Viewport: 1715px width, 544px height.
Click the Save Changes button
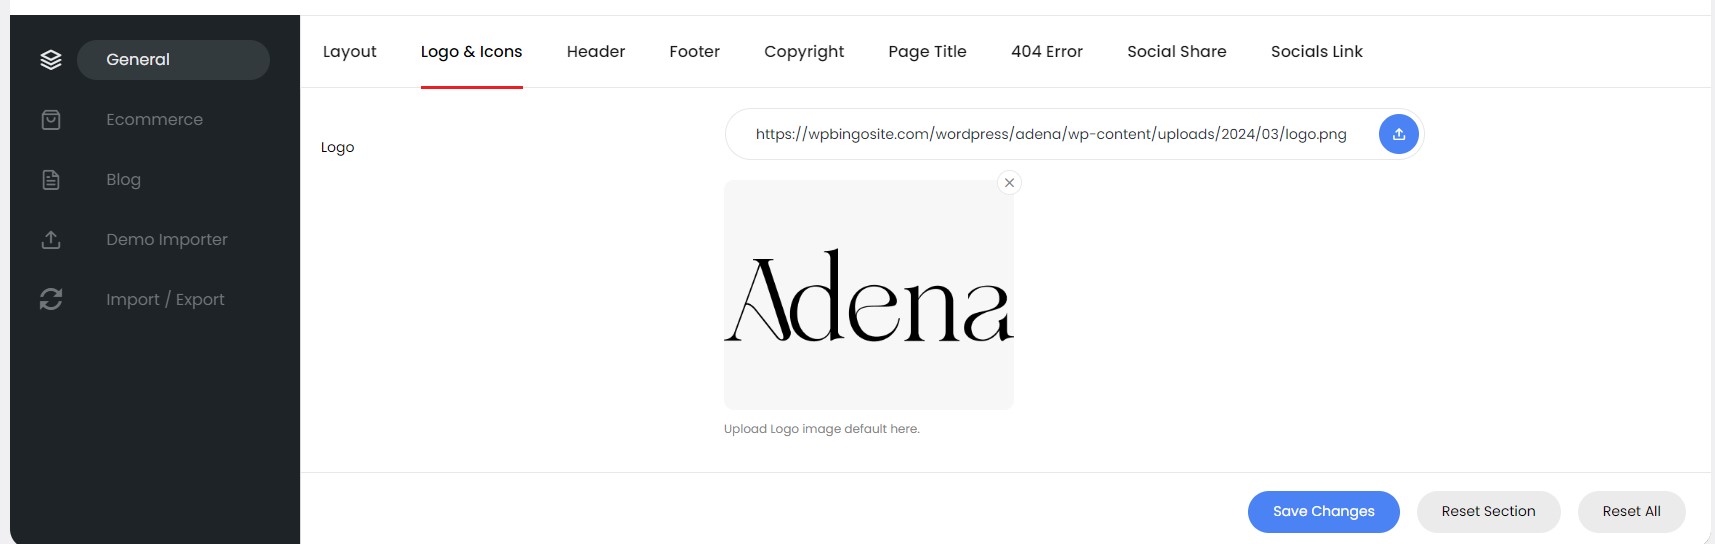(1323, 511)
